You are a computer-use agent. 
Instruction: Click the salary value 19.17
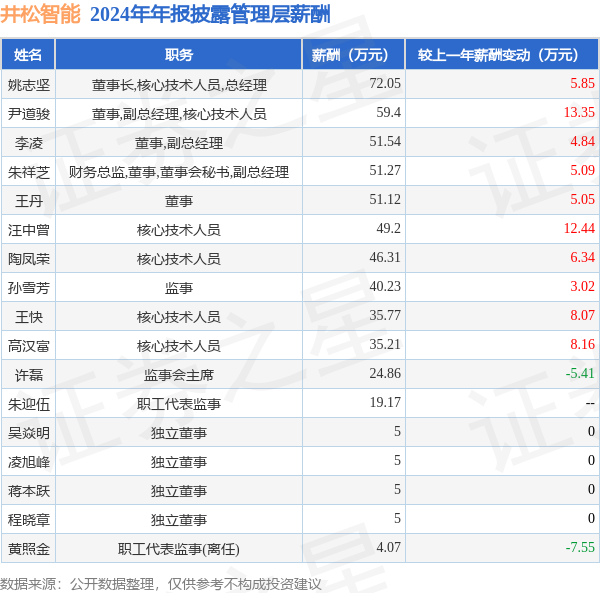click(385, 402)
